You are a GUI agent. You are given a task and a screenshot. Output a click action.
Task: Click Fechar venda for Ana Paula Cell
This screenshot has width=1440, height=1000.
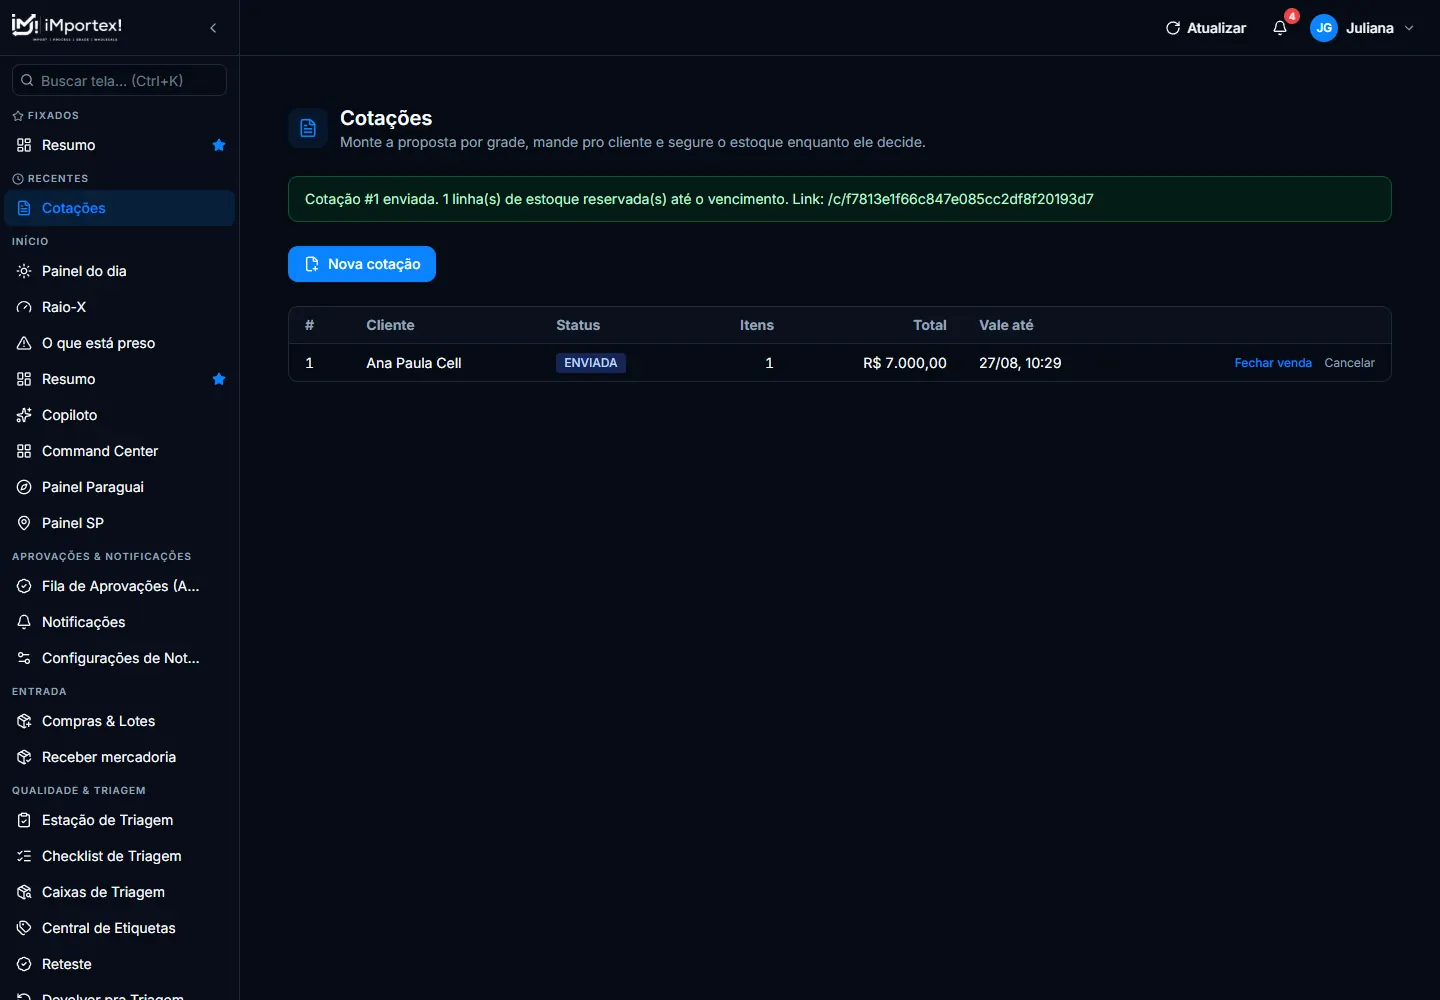click(x=1273, y=363)
